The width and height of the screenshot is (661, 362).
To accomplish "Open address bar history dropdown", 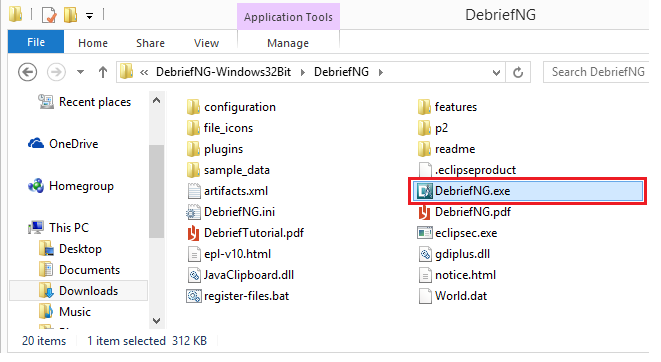I will coord(496,72).
